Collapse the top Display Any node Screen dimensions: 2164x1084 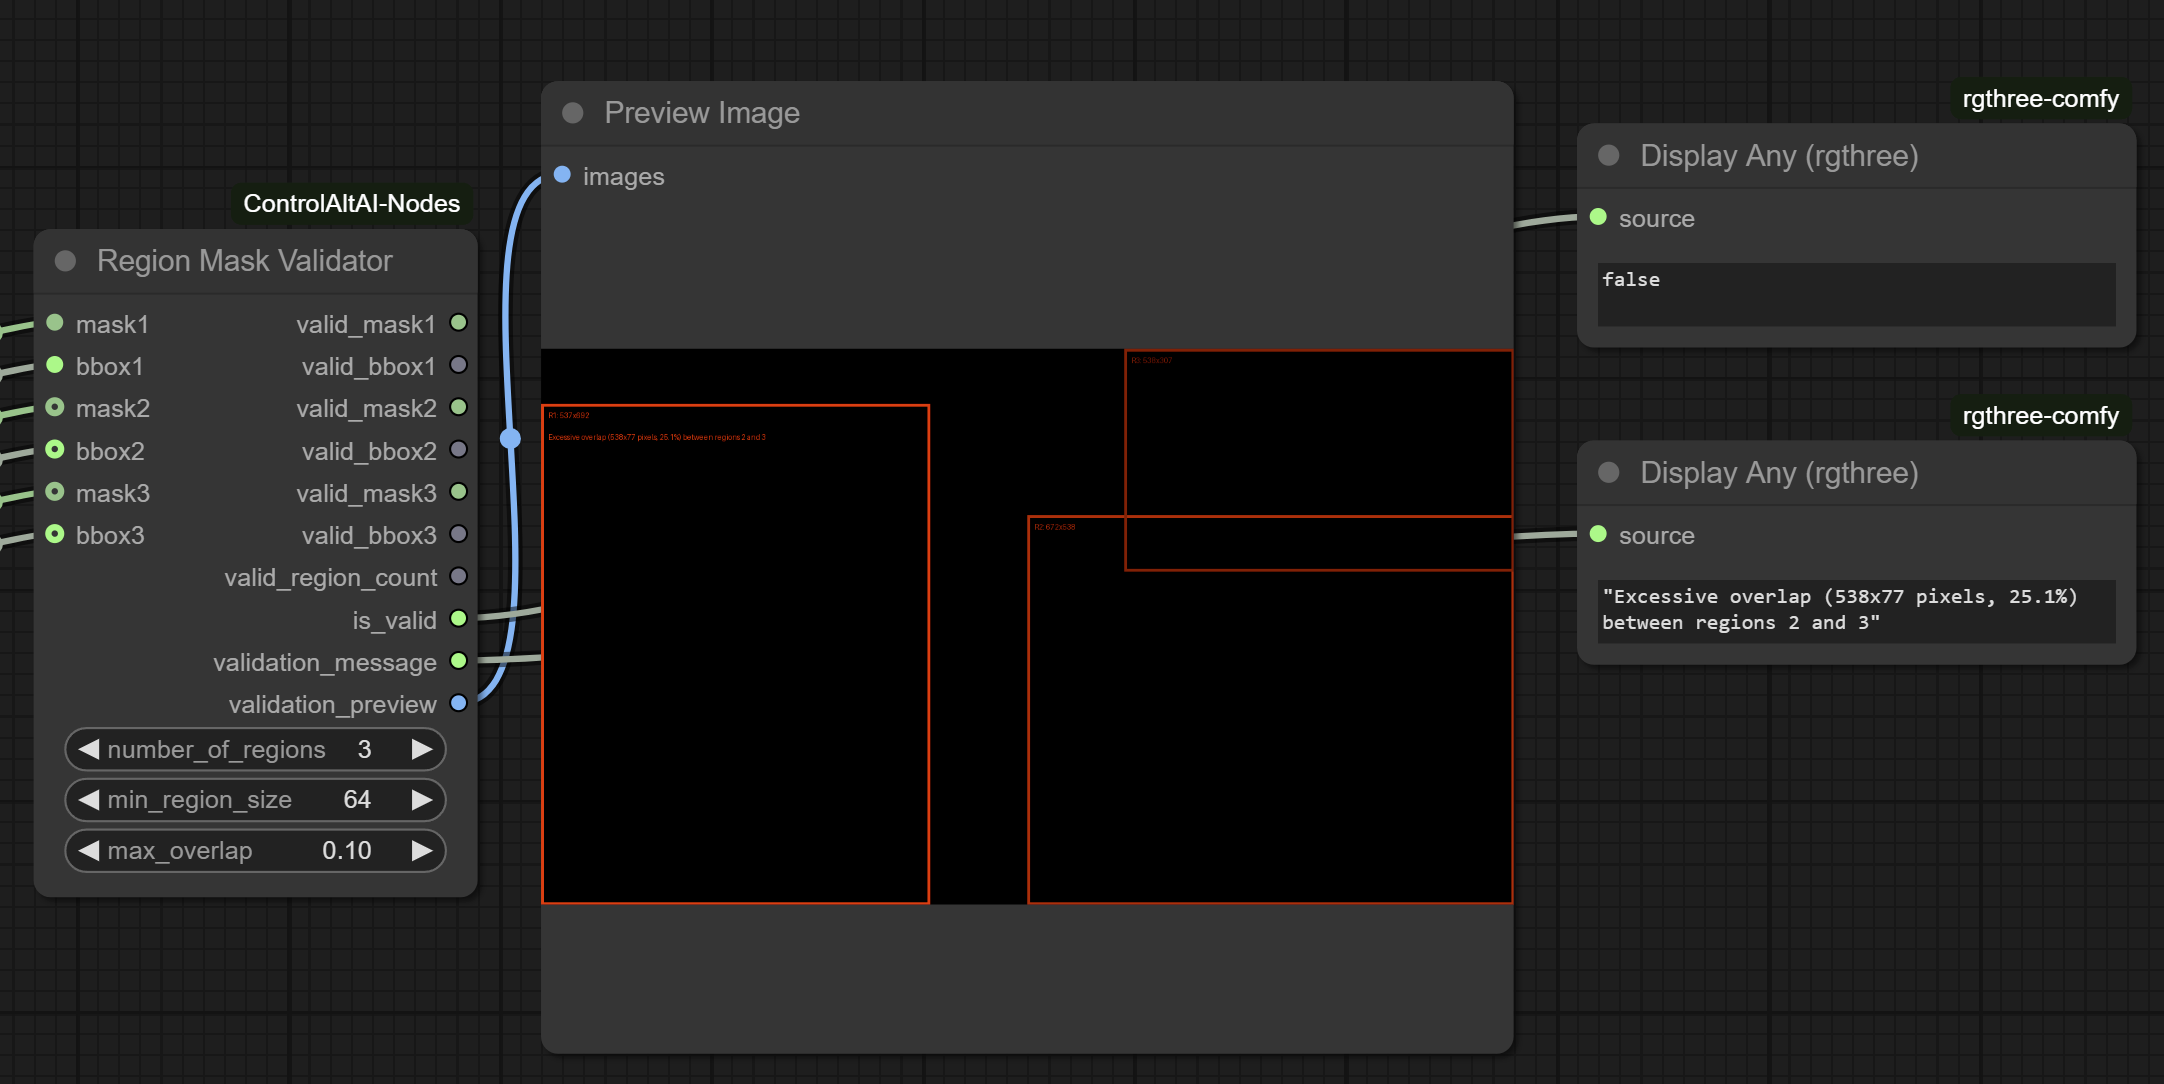[x=1609, y=155]
